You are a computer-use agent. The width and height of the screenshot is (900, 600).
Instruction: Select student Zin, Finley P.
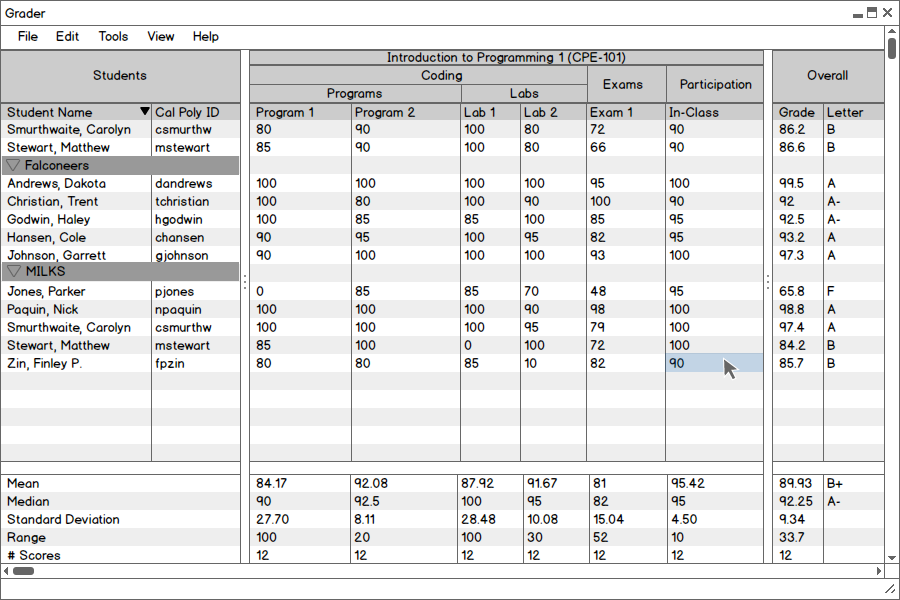point(44,363)
